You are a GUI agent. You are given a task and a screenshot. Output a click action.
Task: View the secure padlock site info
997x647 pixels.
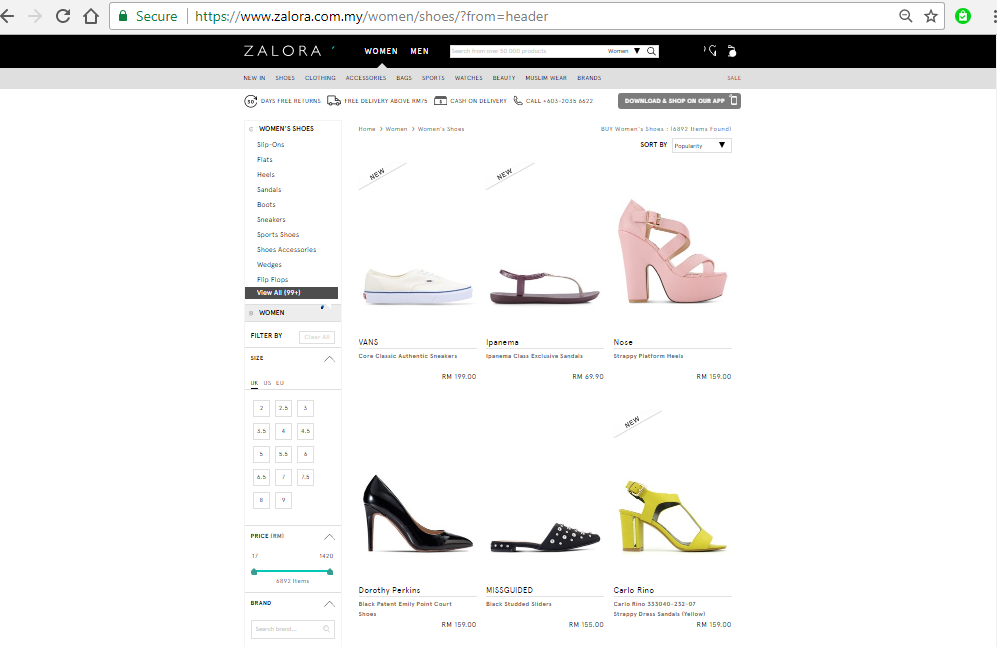point(123,16)
